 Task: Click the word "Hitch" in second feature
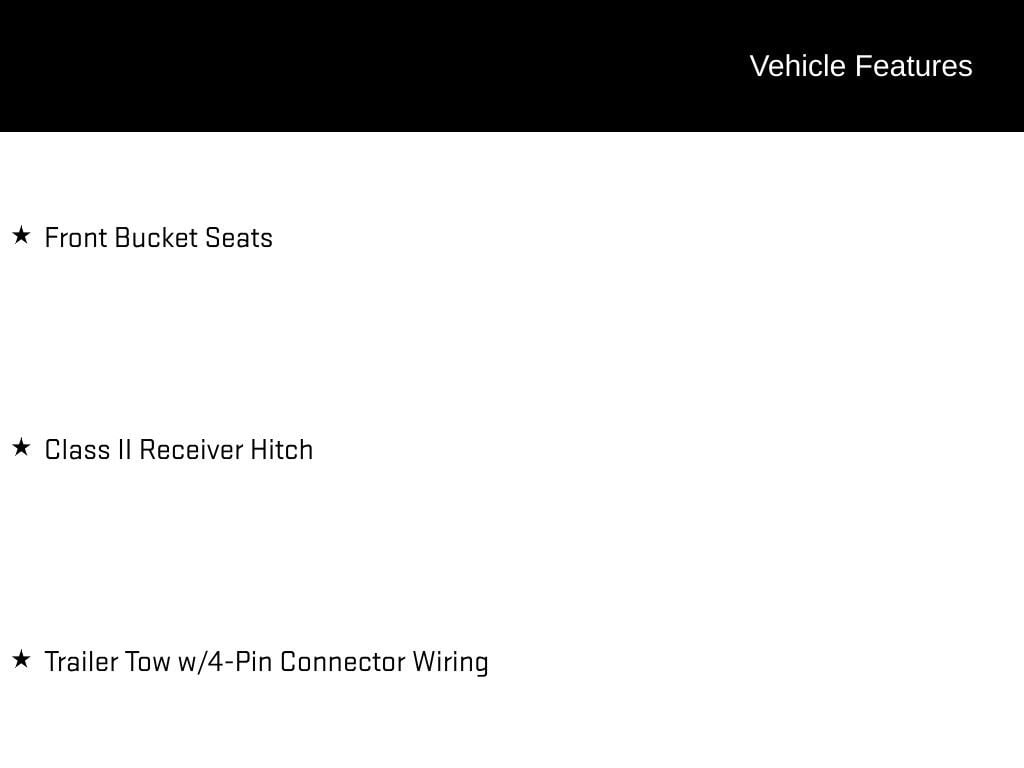click(x=281, y=450)
